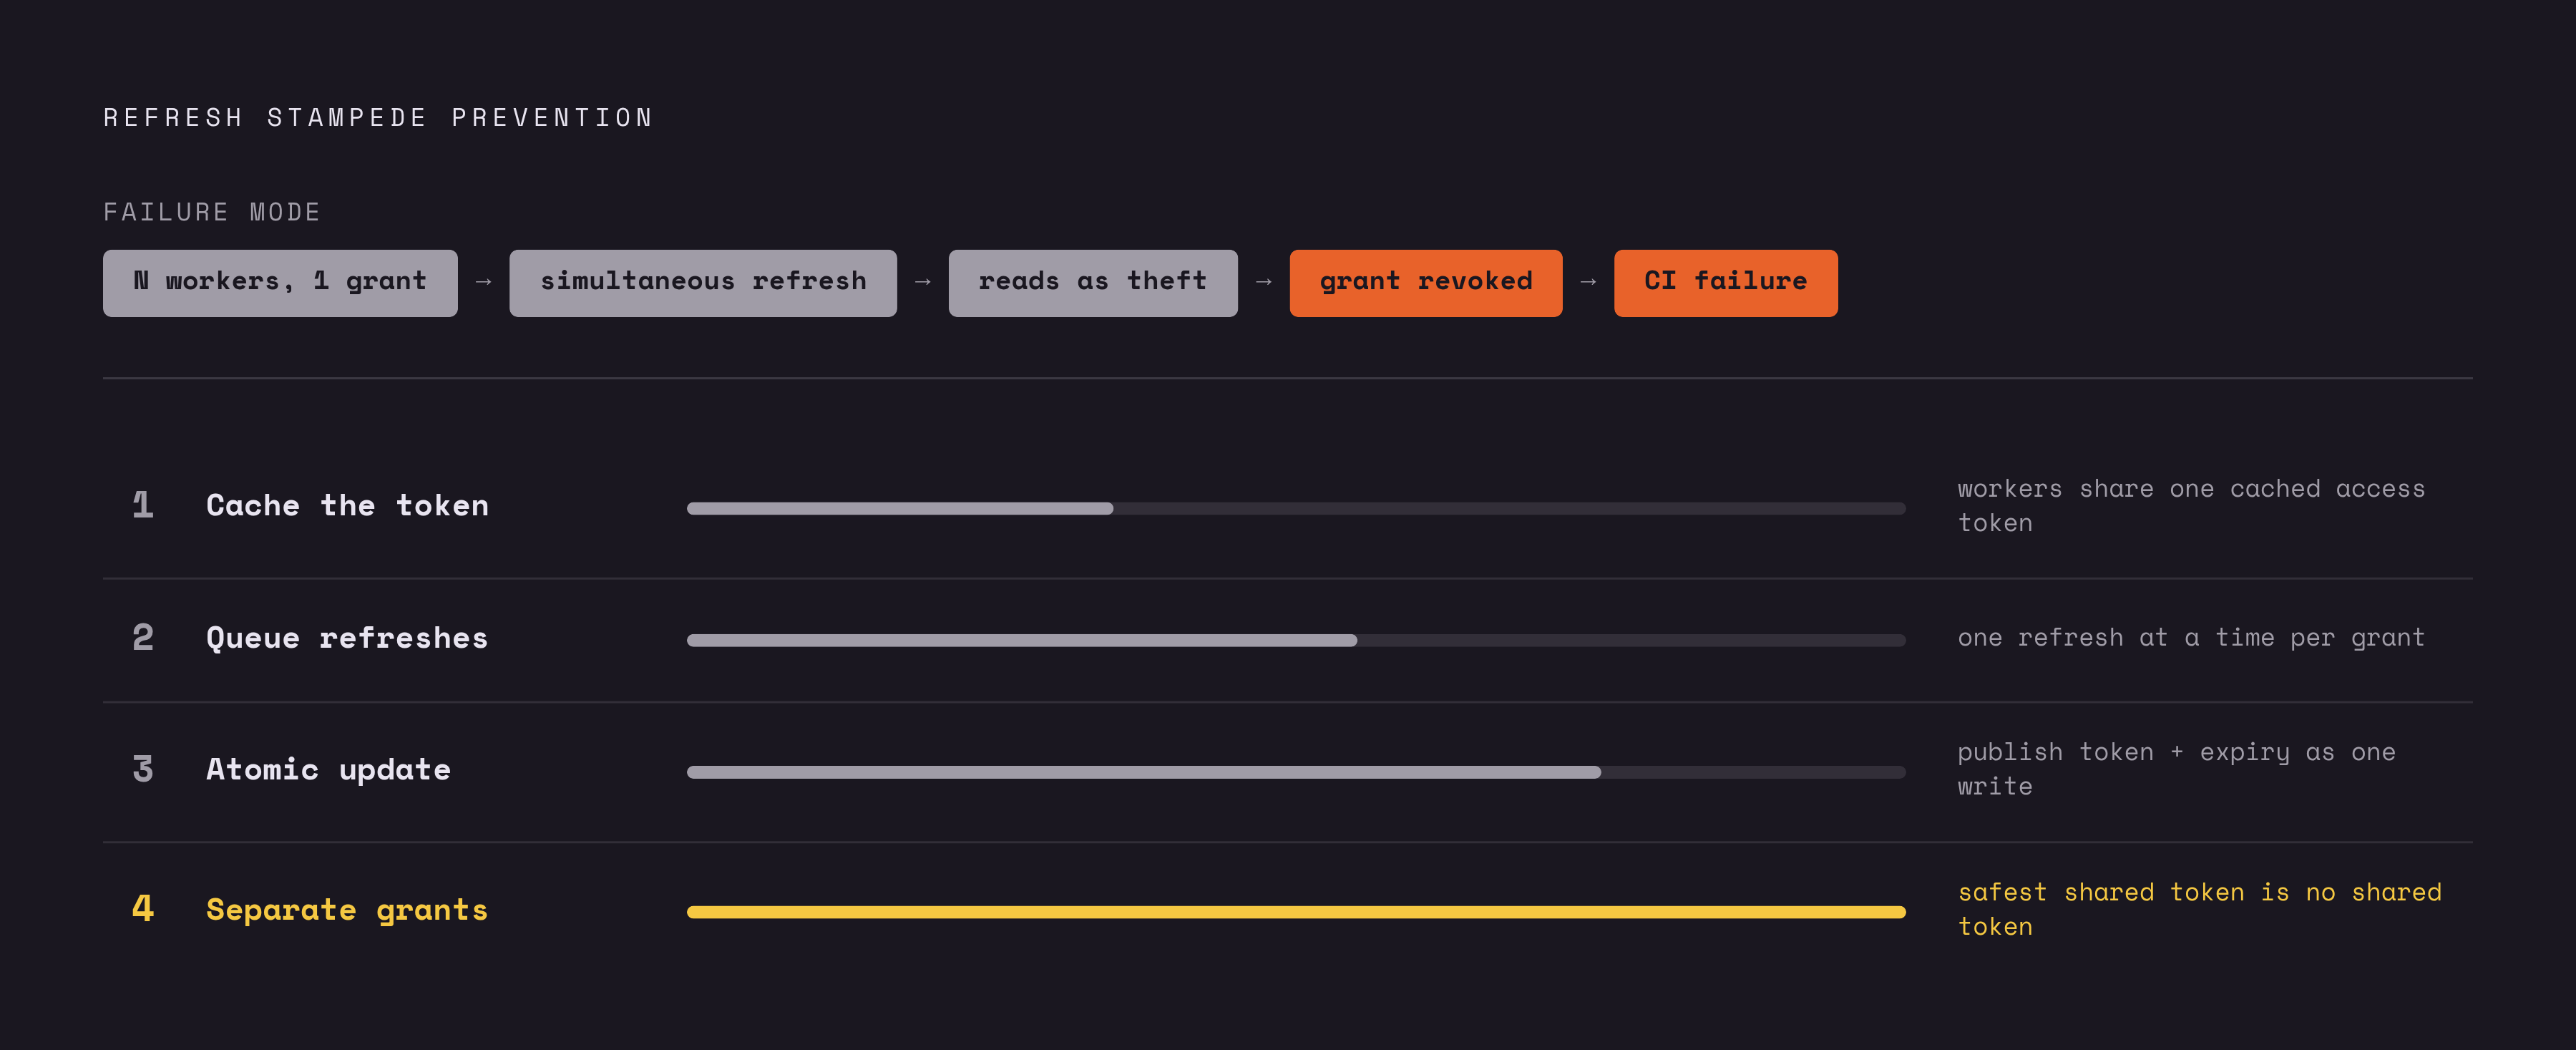Click the 'REFRESH STAMPEDE PREVENTION' heading
Screen dimensions: 2576x1050
[x=379, y=118]
